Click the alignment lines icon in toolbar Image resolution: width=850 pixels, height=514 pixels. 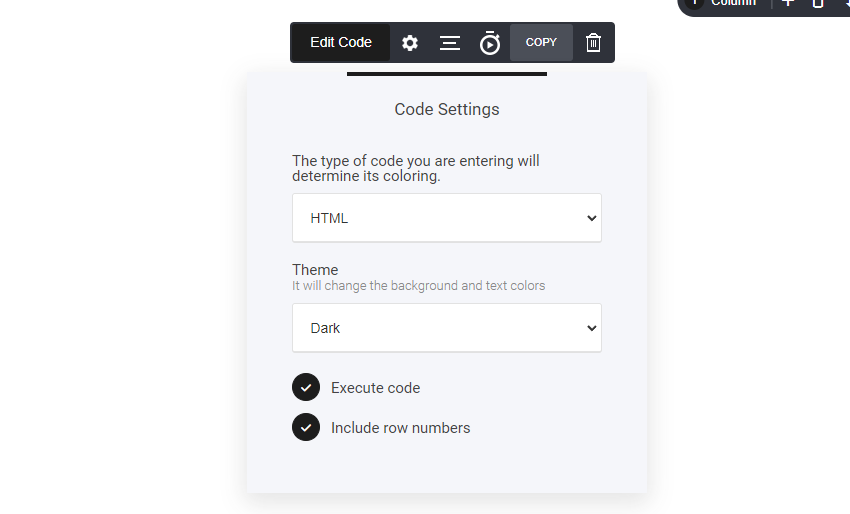click(x=450, y=43)
